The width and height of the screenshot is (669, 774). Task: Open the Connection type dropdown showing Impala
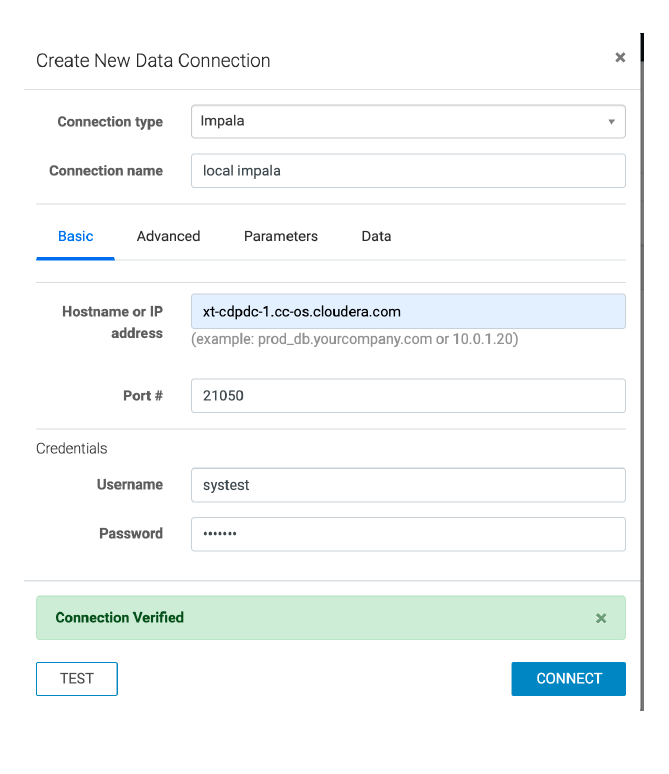pos(408,121)
